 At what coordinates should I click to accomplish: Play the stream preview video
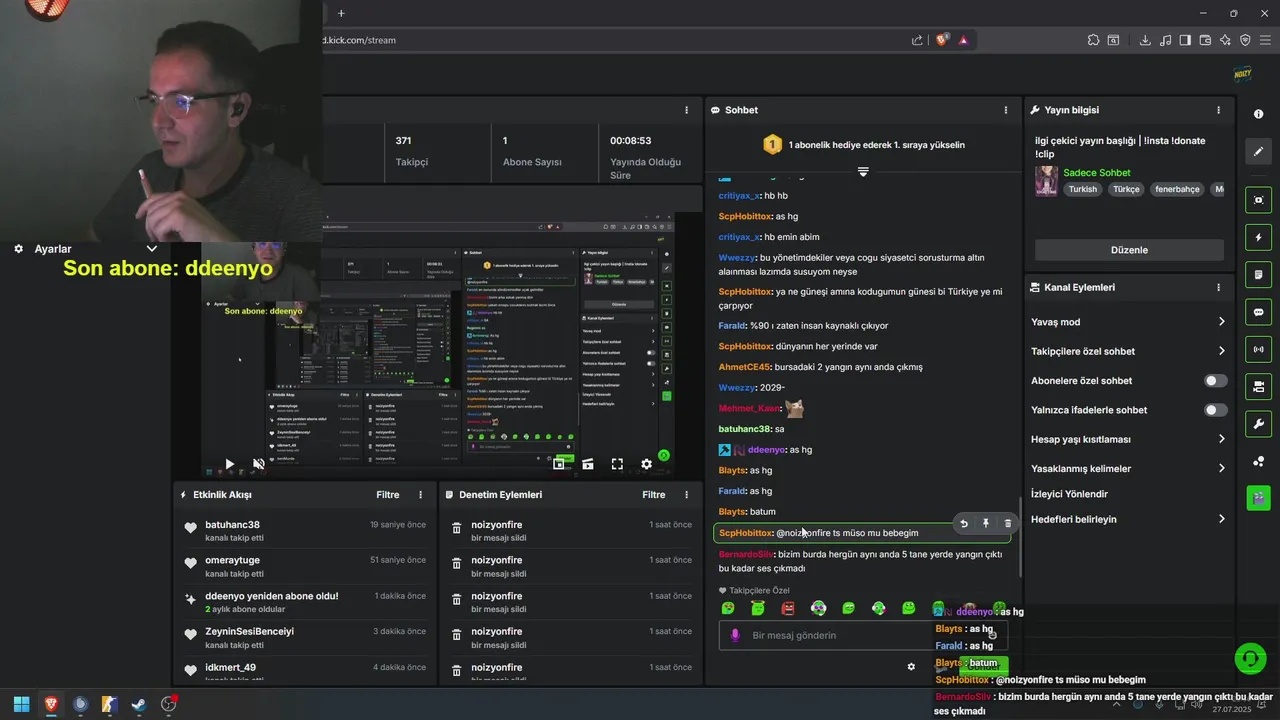click(229, 464)
